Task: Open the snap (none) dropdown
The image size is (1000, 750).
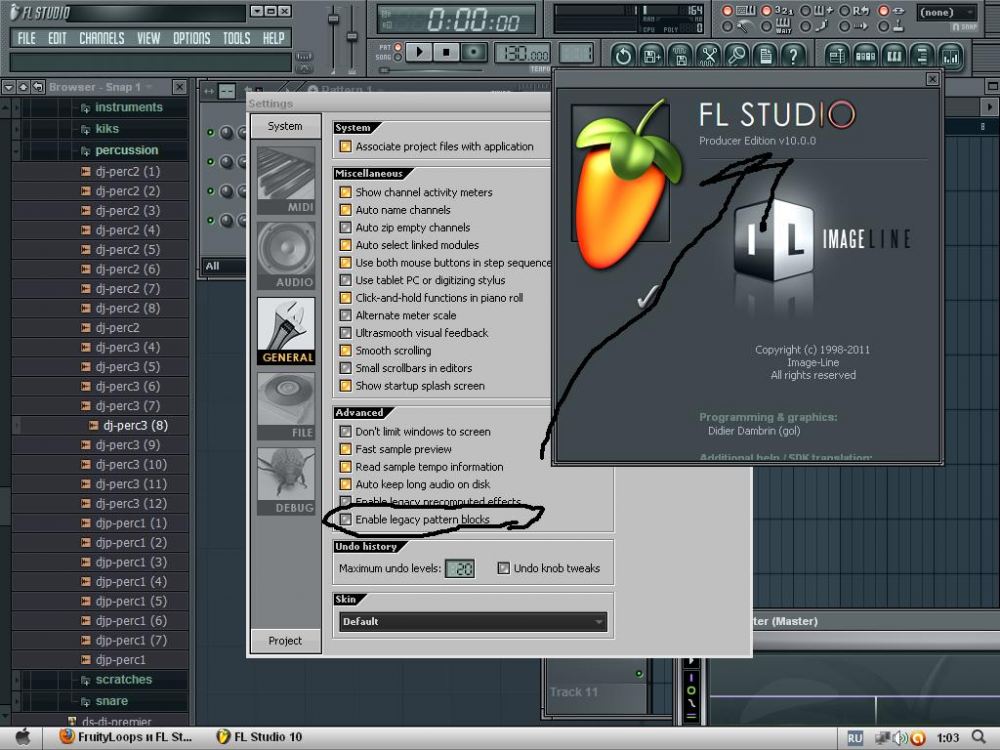Action: 947,12
